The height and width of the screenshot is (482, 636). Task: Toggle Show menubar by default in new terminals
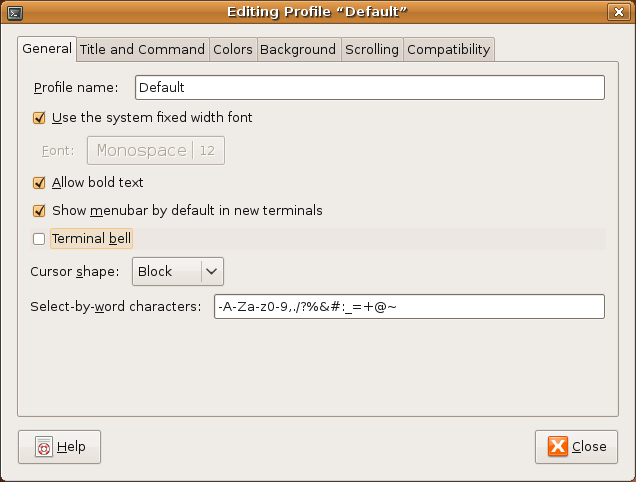point(40,211)
